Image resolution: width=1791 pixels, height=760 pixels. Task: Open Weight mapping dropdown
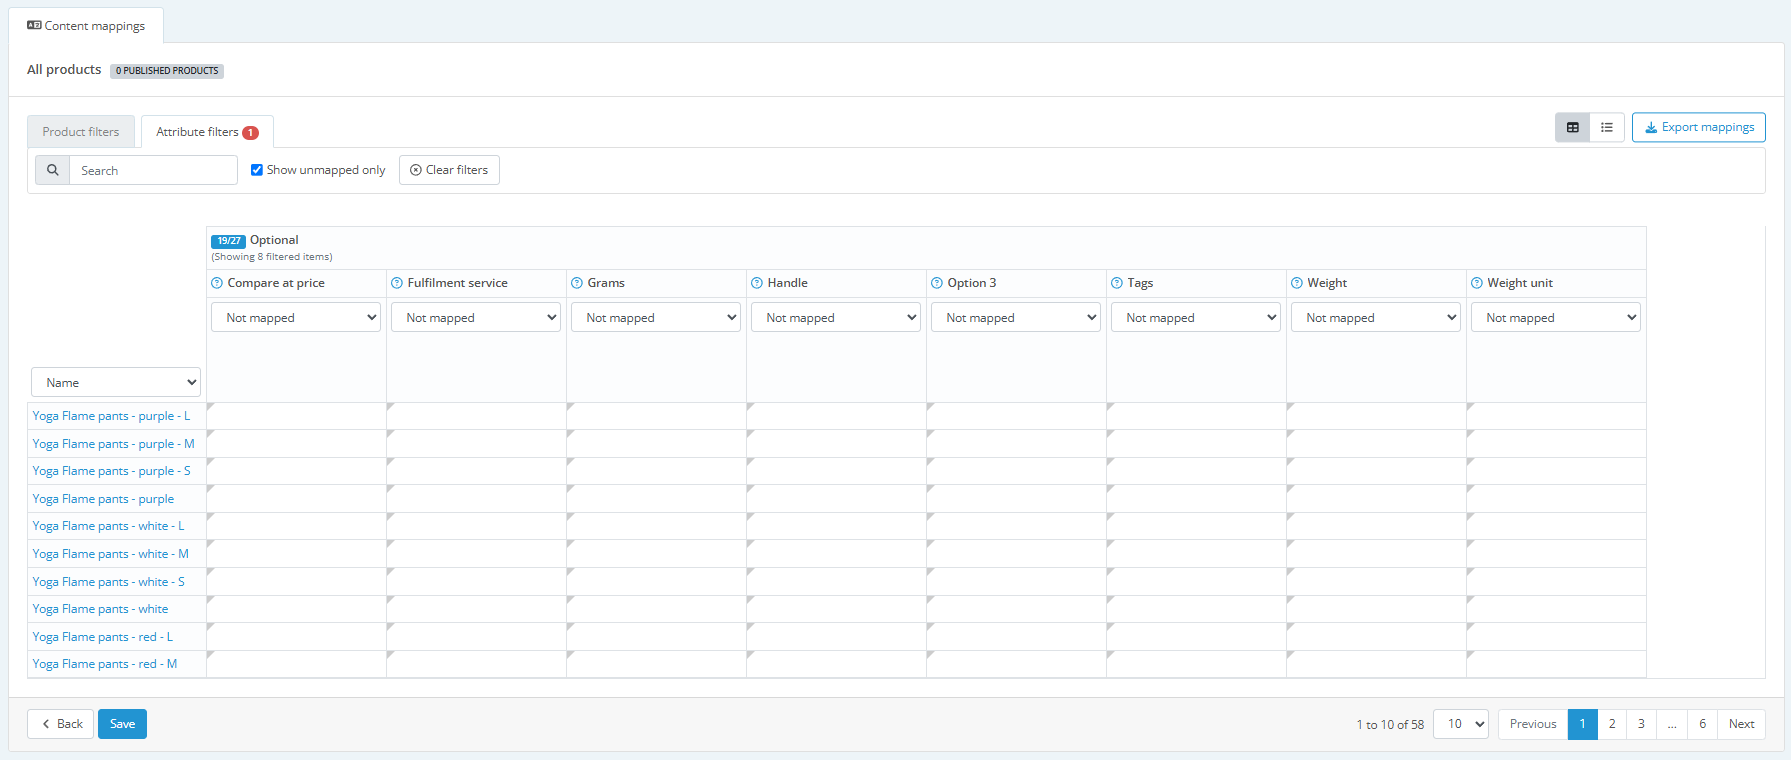point(1376,317)
